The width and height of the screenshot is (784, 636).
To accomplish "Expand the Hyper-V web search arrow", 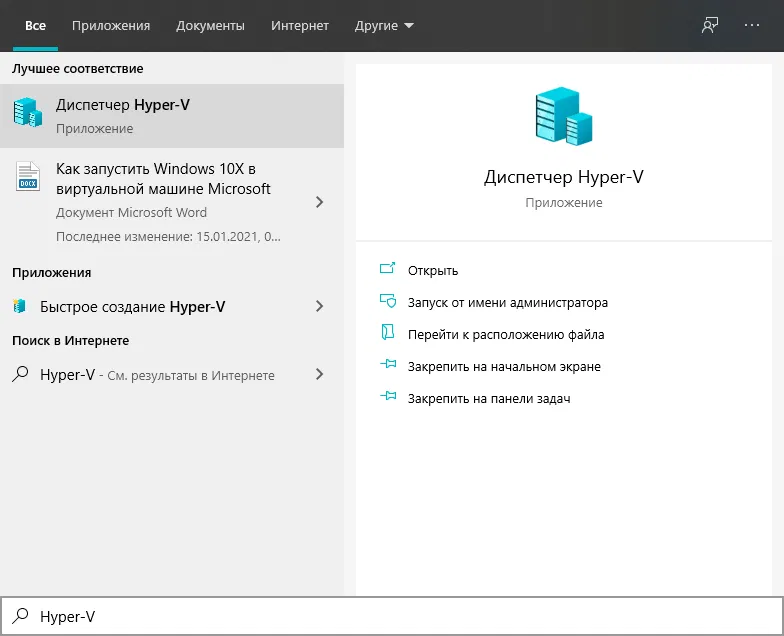I will 320,375.
